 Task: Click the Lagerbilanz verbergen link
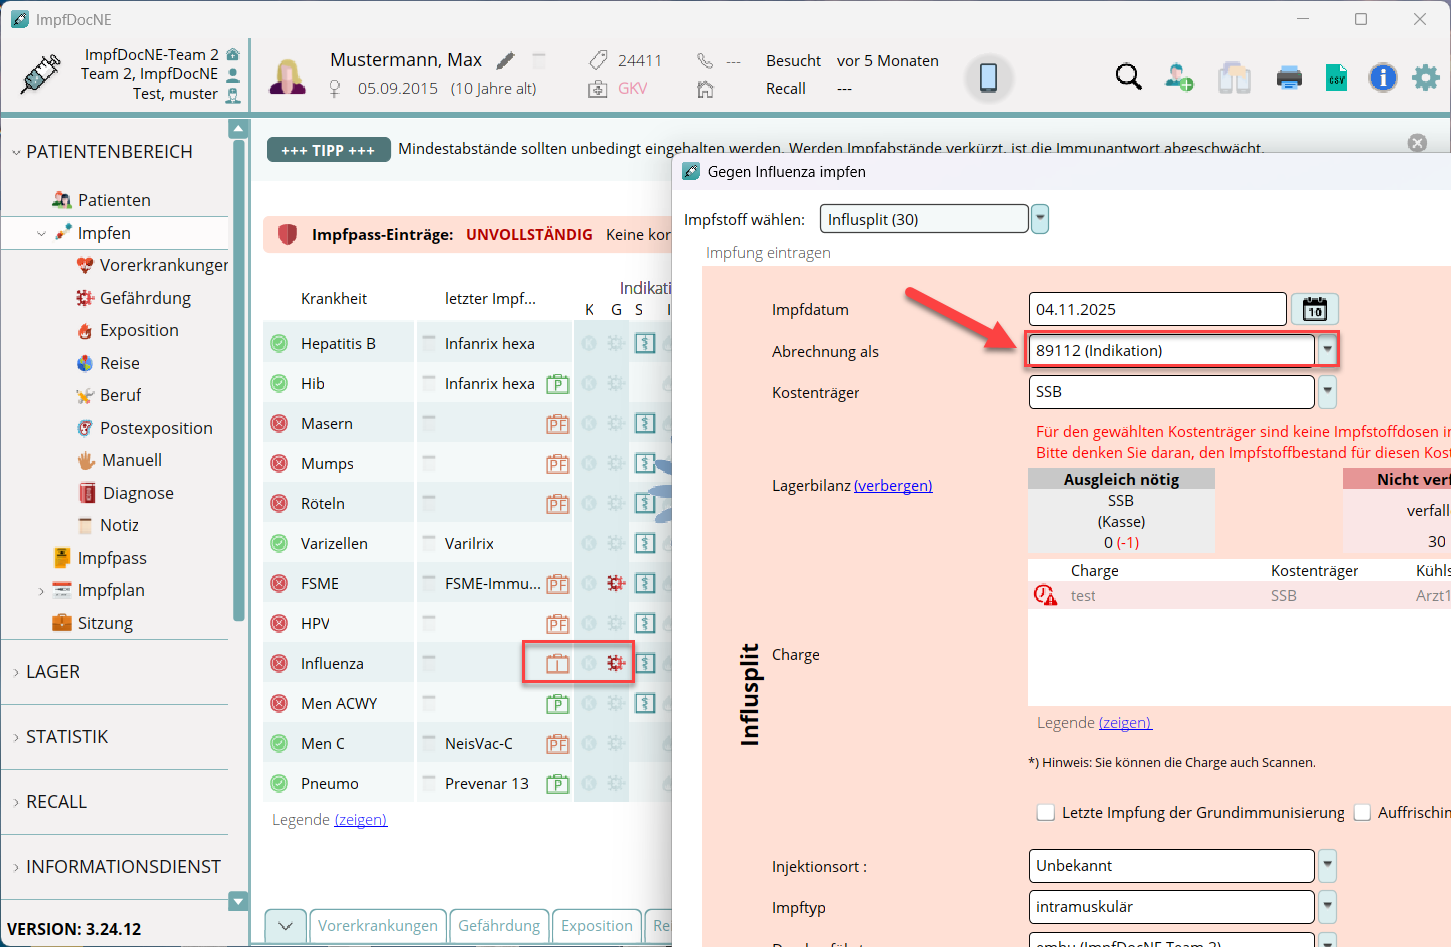coord(893,486)
